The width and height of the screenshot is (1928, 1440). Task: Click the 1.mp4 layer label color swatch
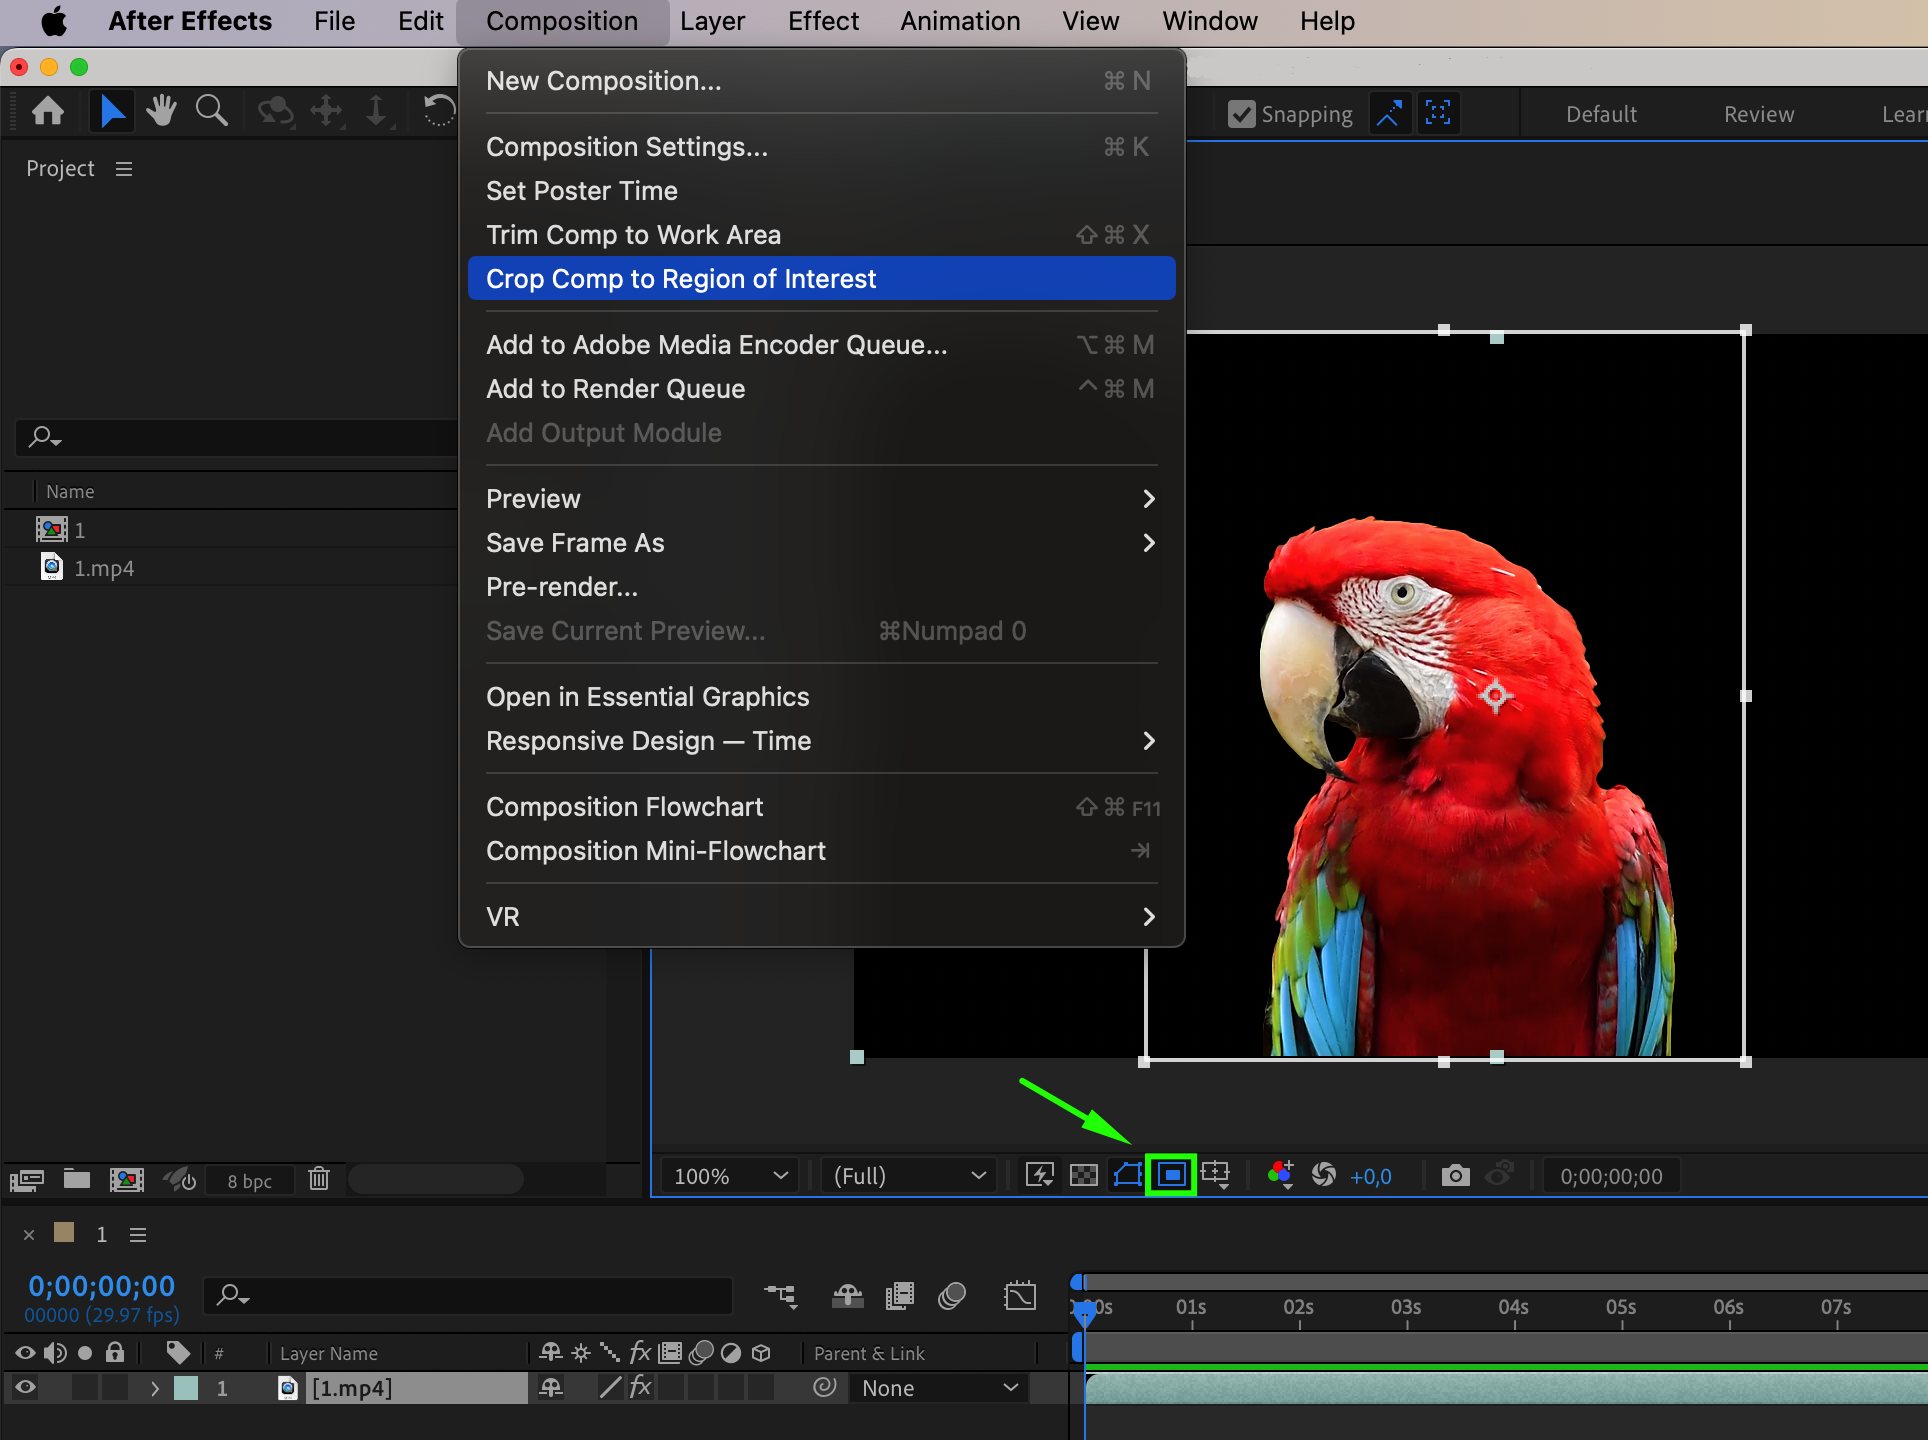[186, 1388]
